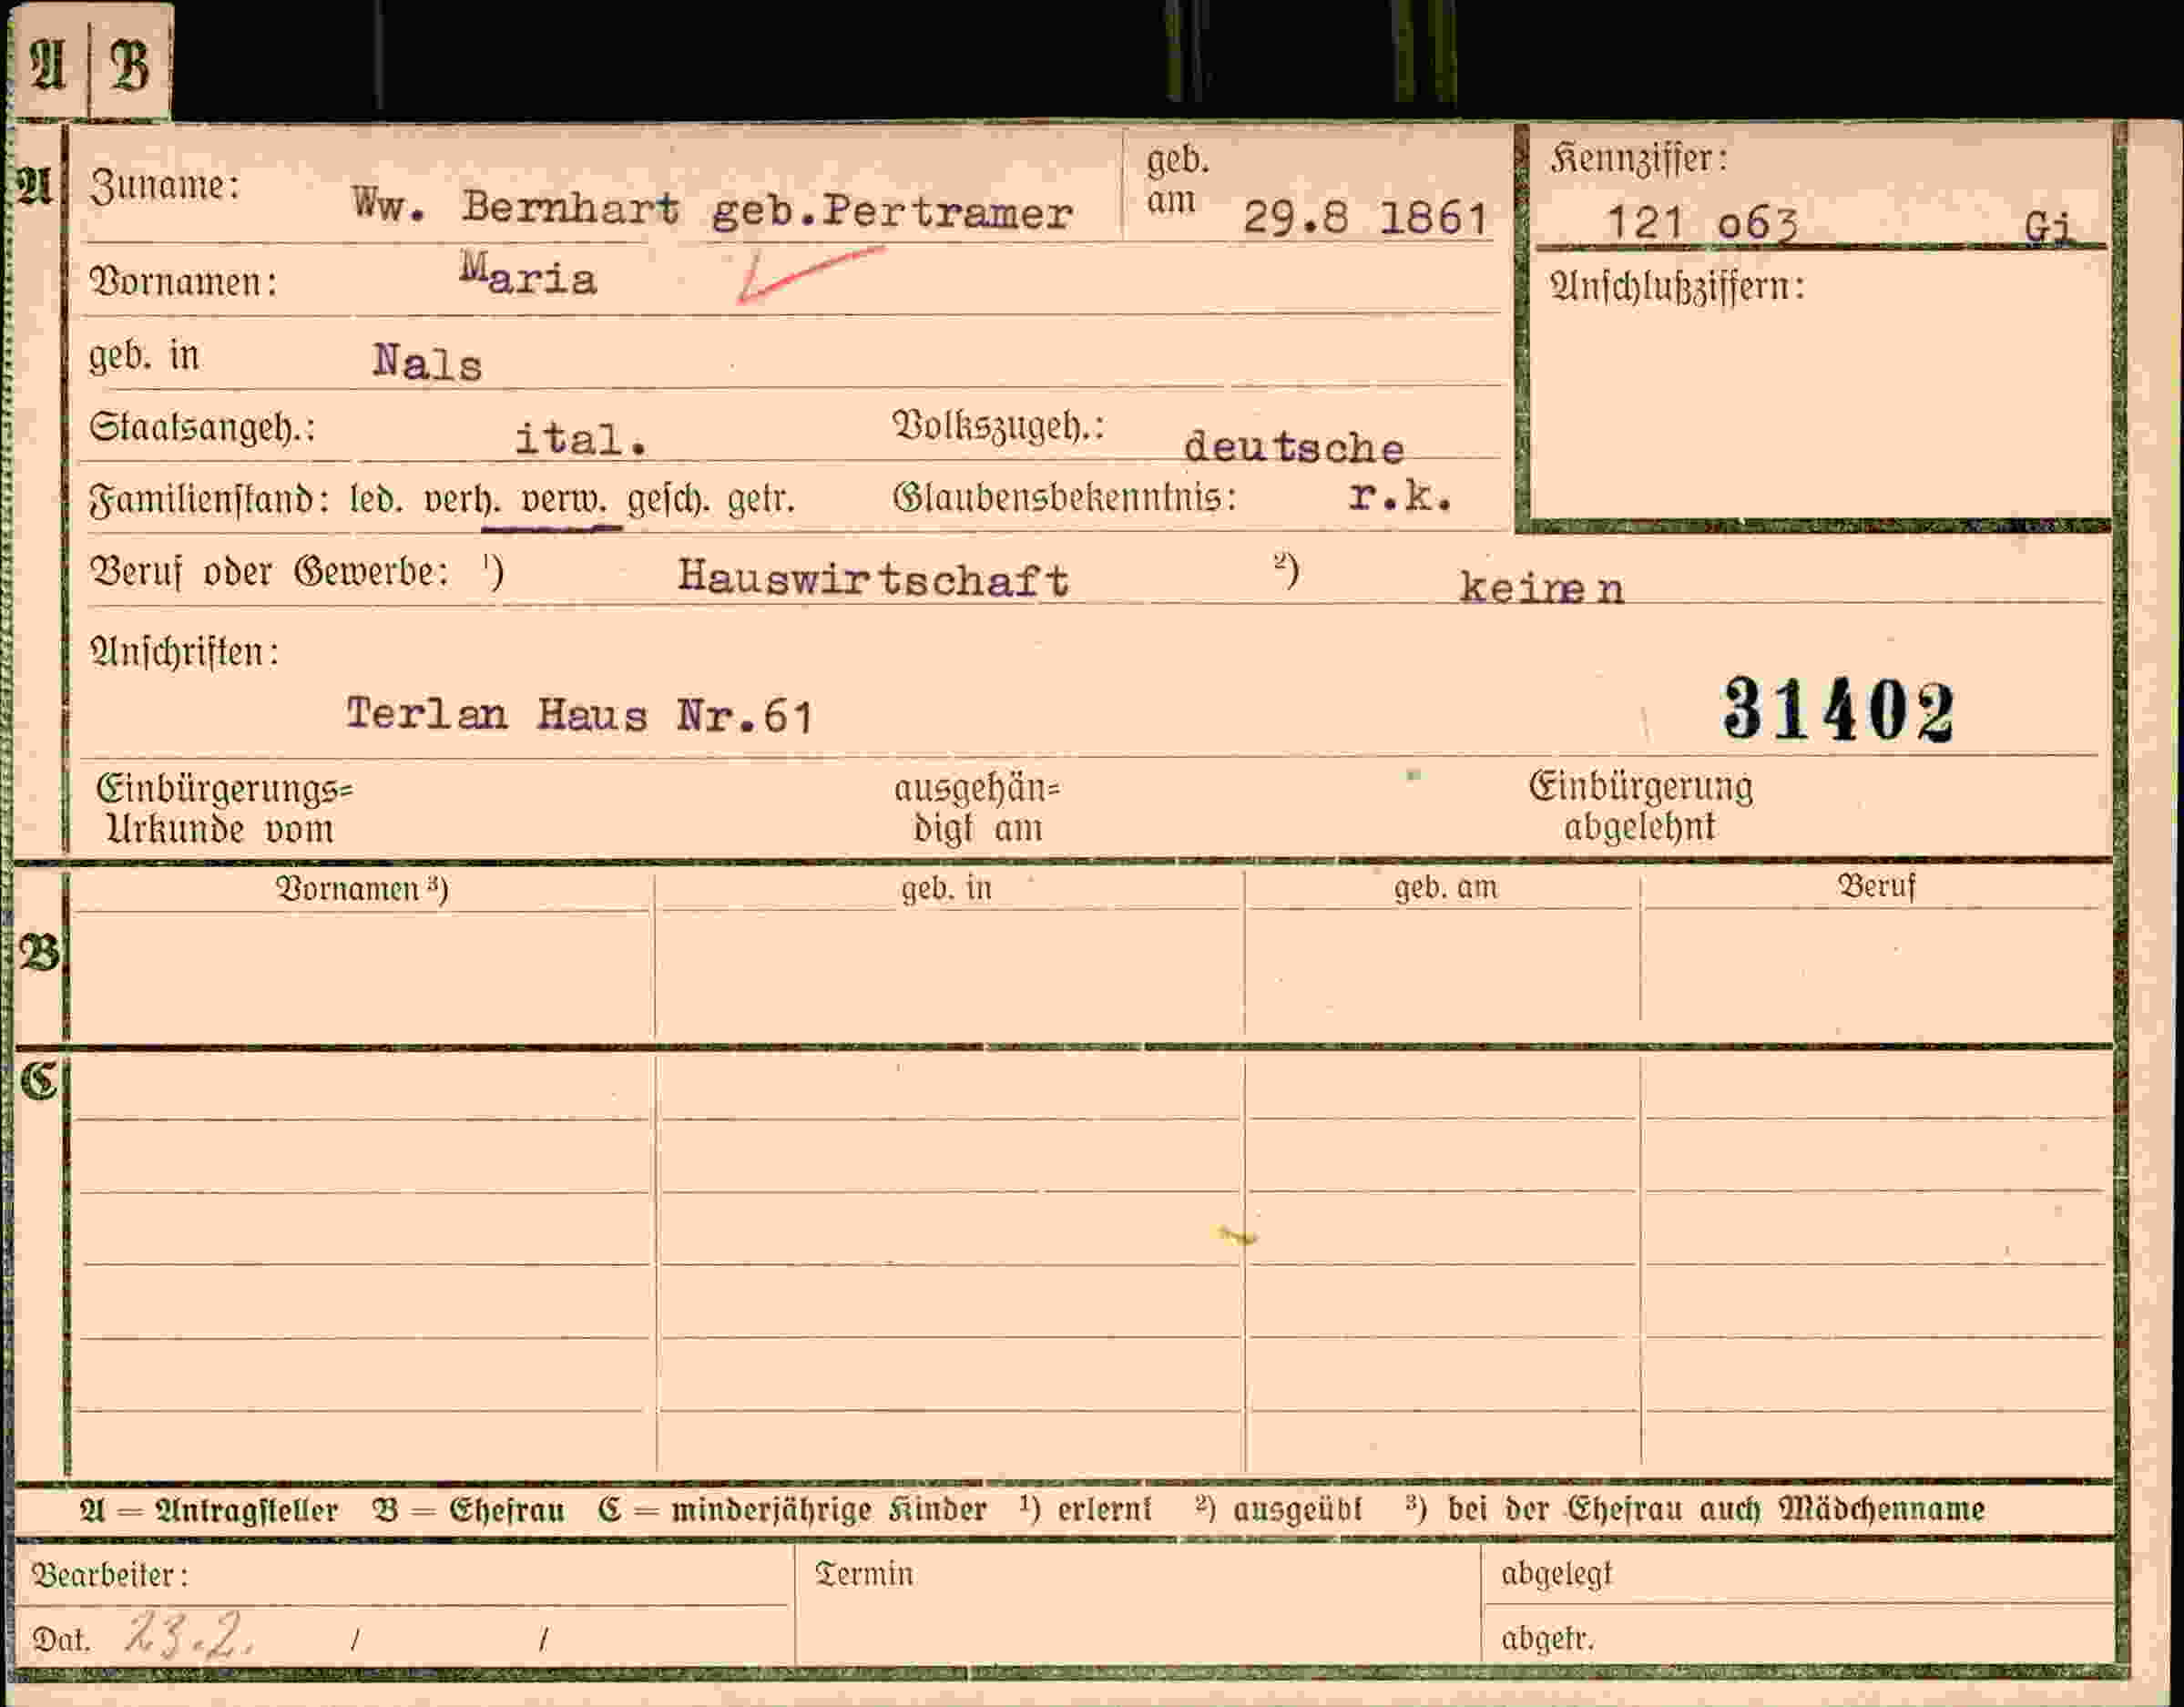Select the first name 'Maria'
Screen dimensions: 2184x1707
tap(528, 274)
